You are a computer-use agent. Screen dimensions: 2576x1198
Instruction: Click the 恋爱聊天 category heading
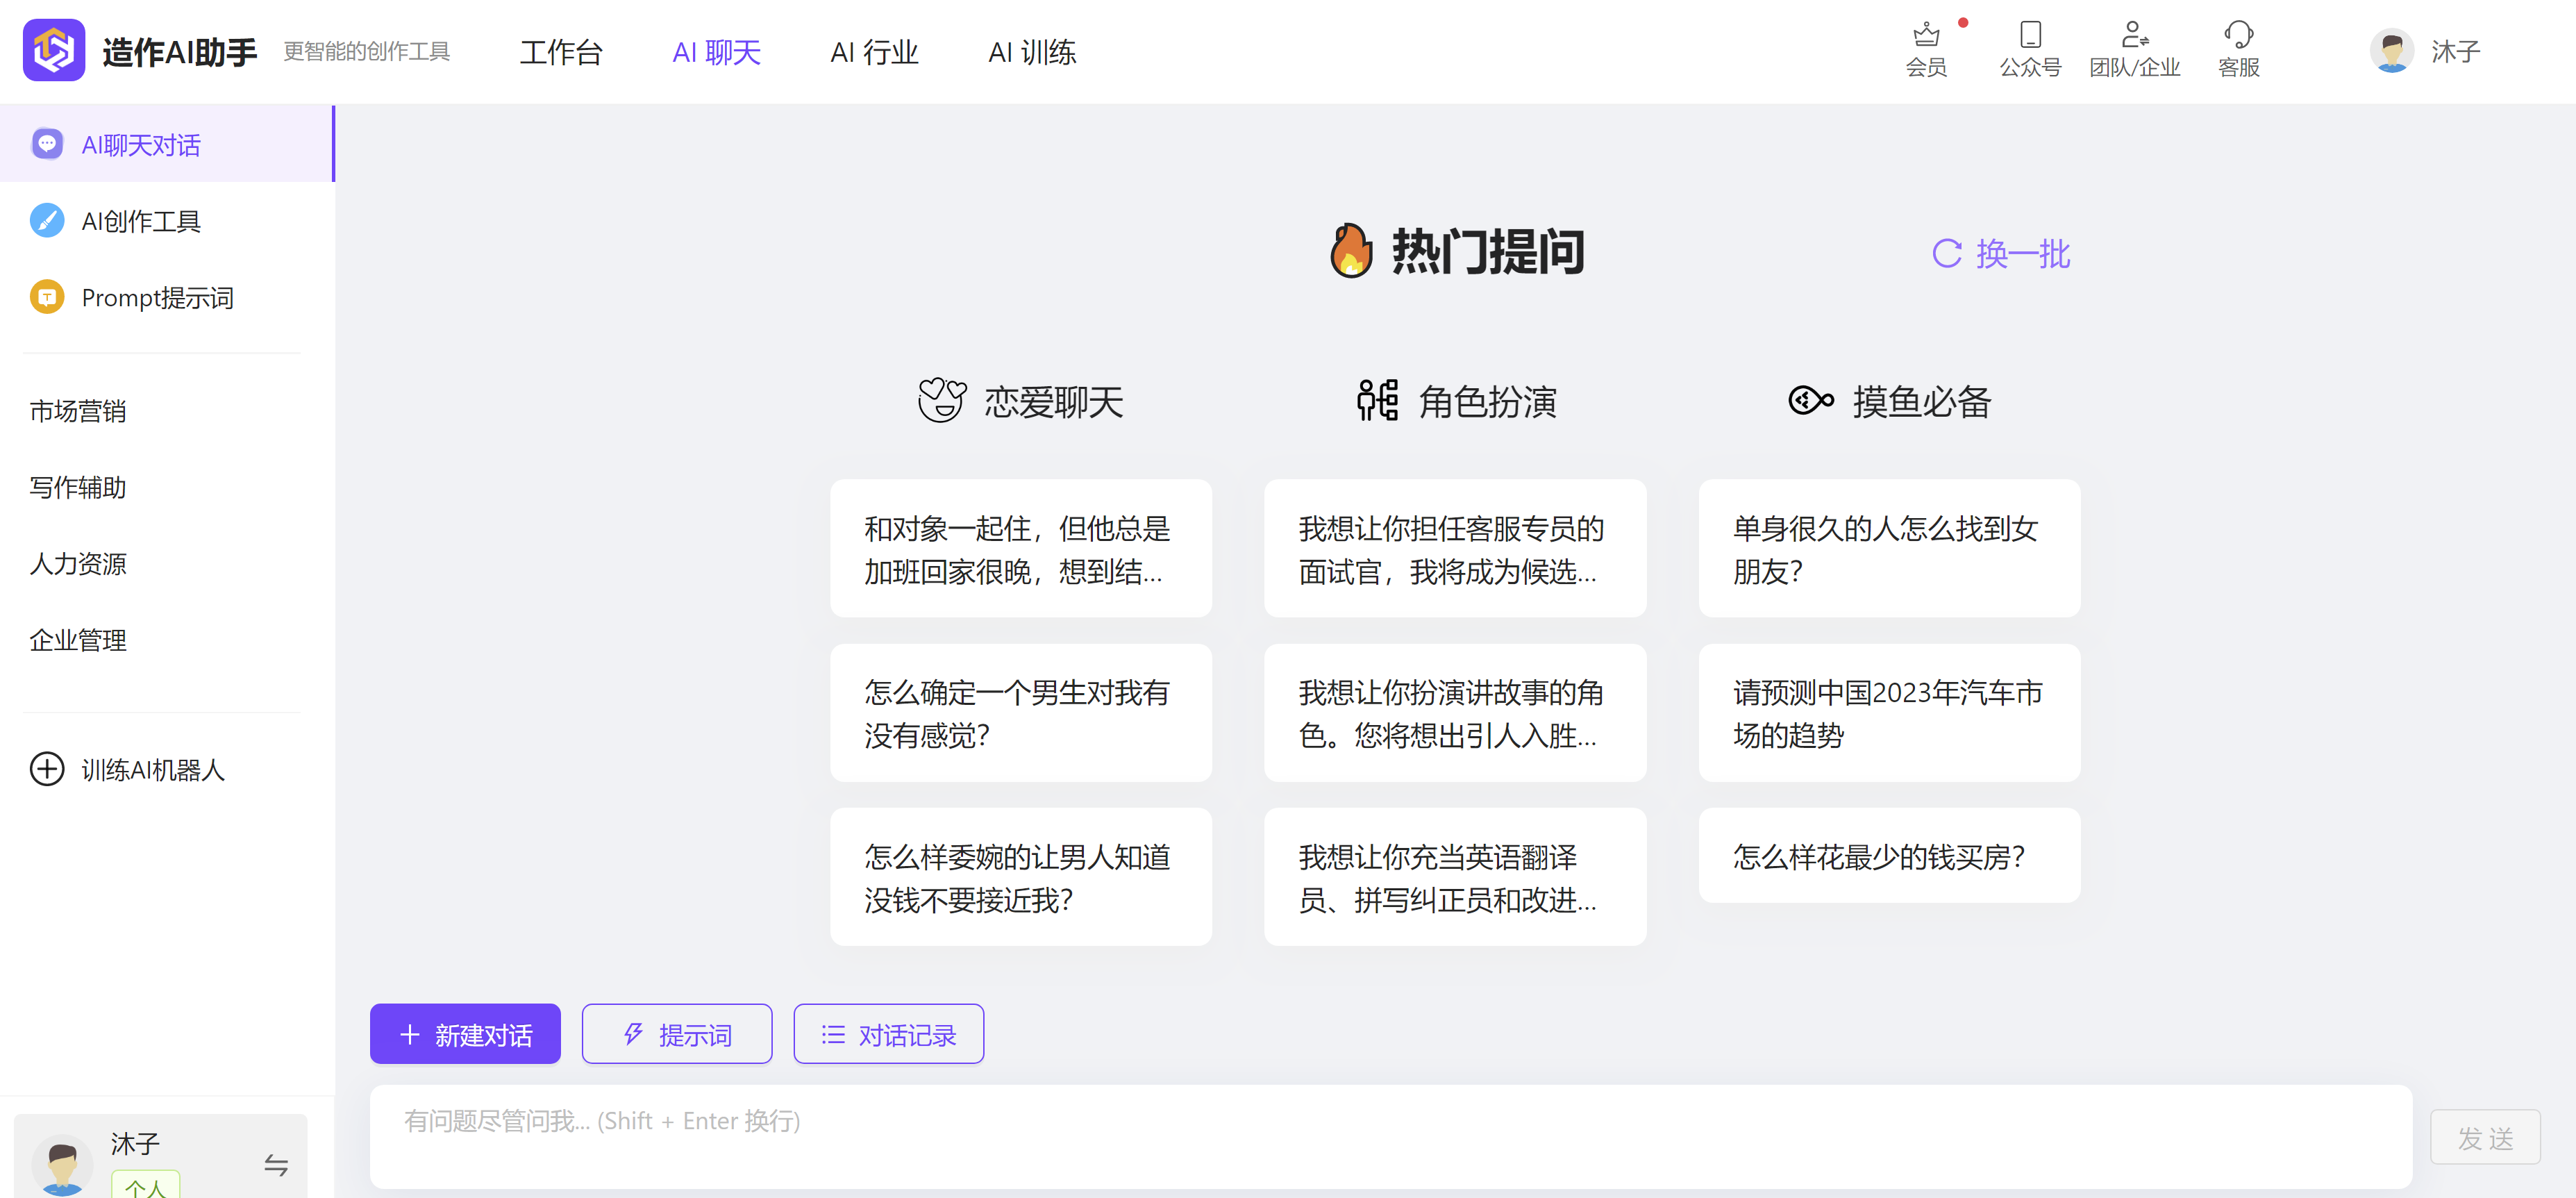(x=1053, y=402)
